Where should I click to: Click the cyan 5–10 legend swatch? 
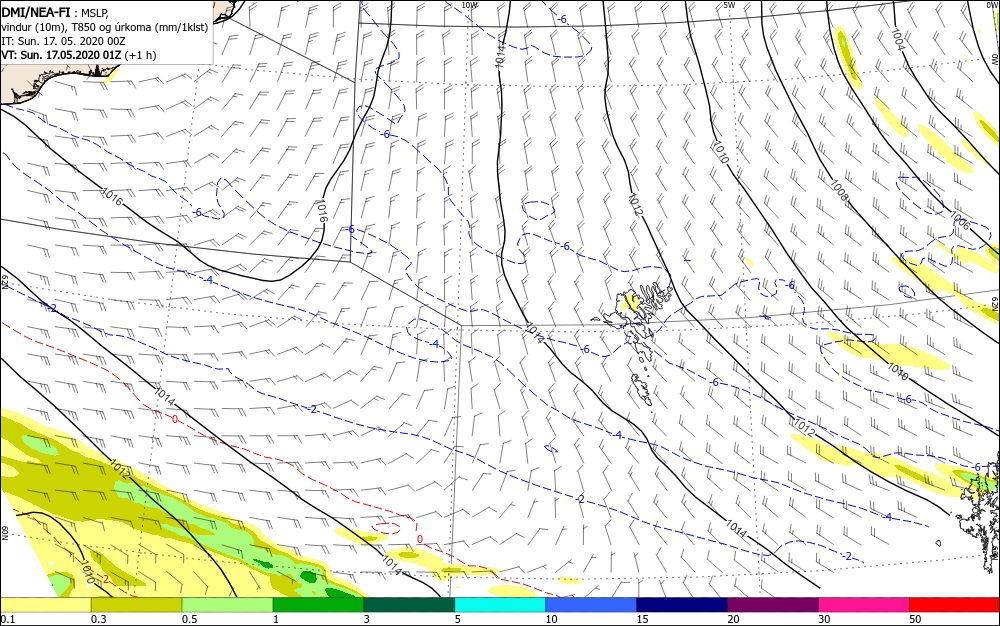500,605
